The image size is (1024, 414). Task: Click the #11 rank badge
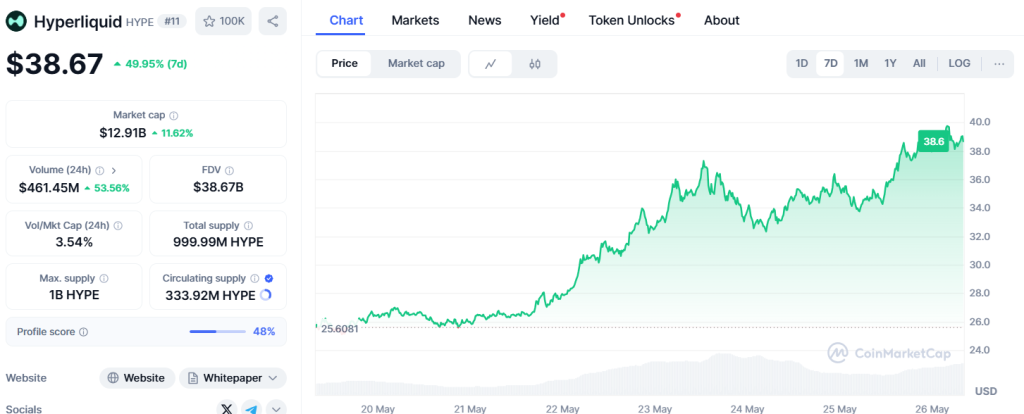click(x=172, y=22)
